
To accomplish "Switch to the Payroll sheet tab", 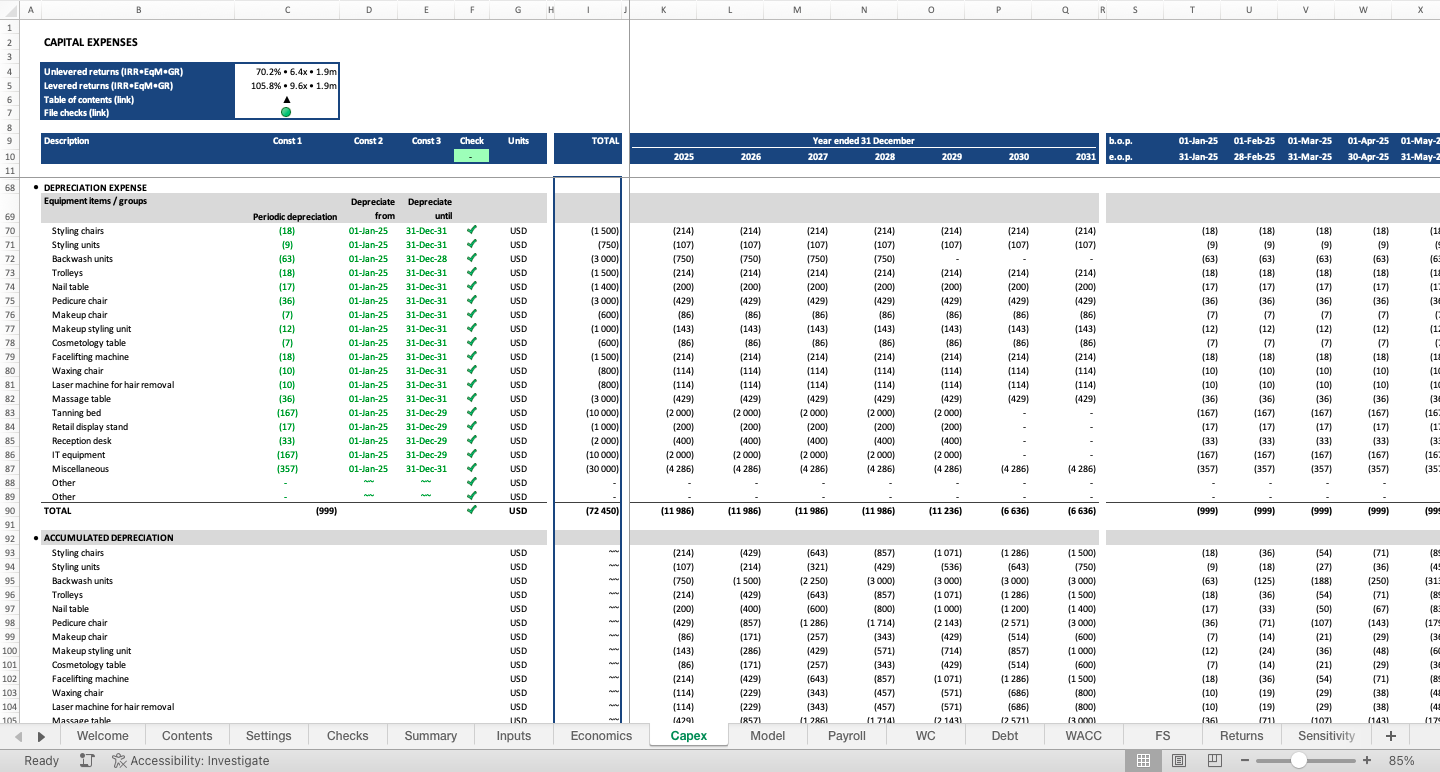I will [847, 735].
